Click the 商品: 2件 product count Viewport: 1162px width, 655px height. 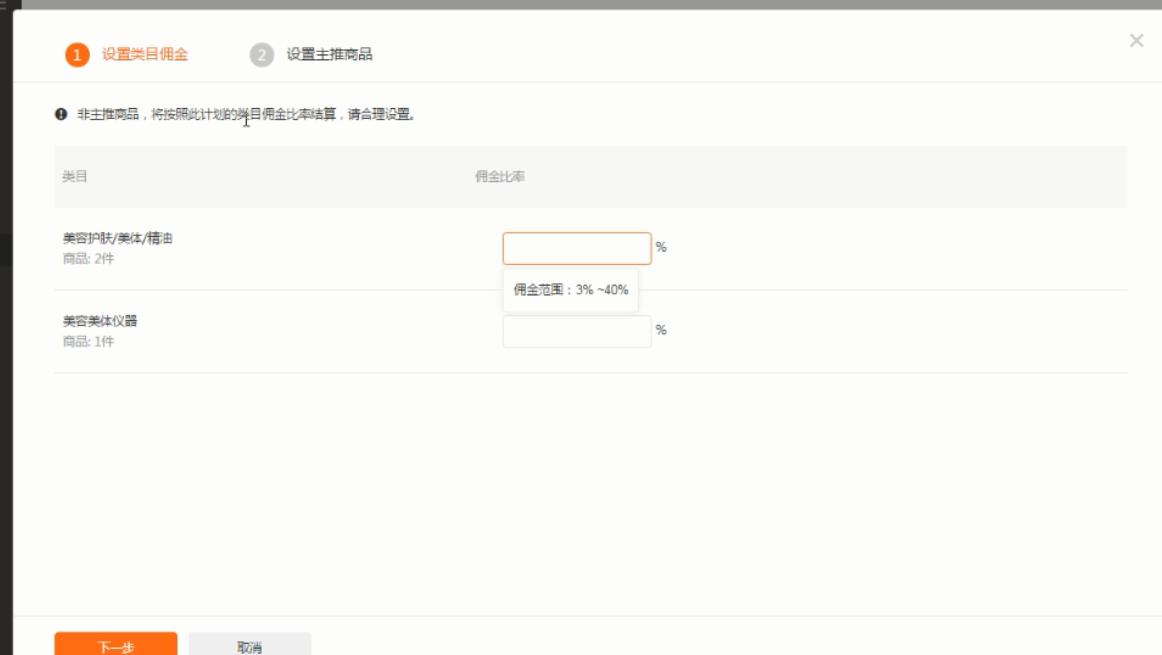88,259
